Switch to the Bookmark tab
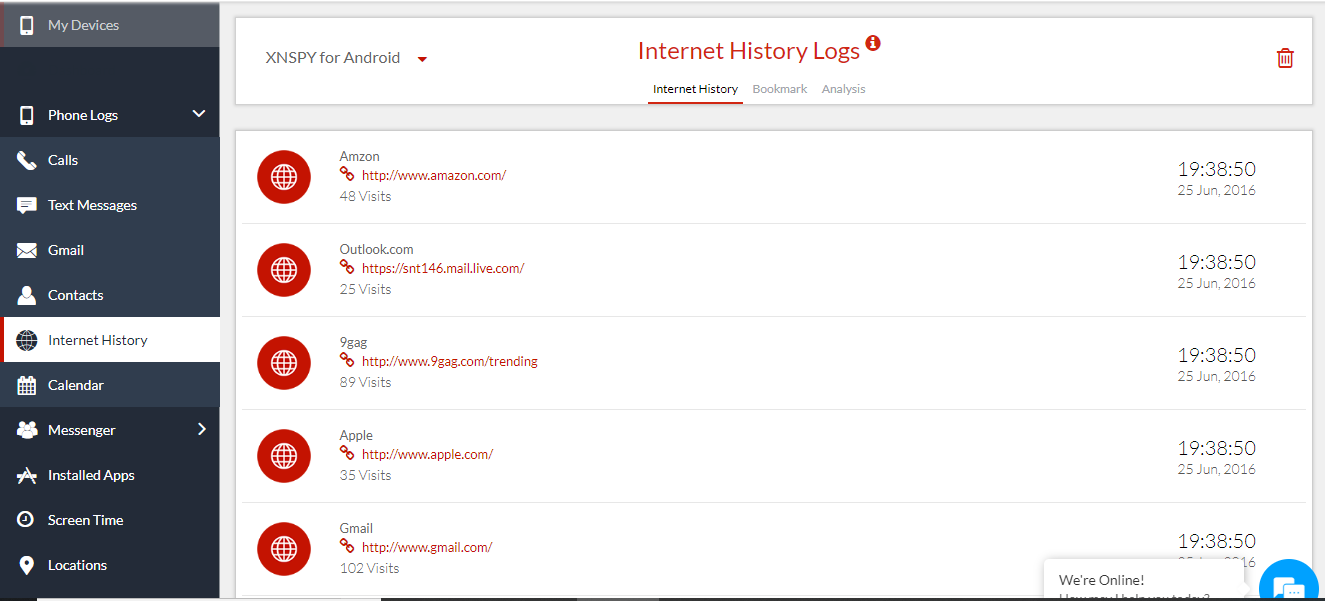The width and height of the screenshot is (1325, 601). [780, 89]
